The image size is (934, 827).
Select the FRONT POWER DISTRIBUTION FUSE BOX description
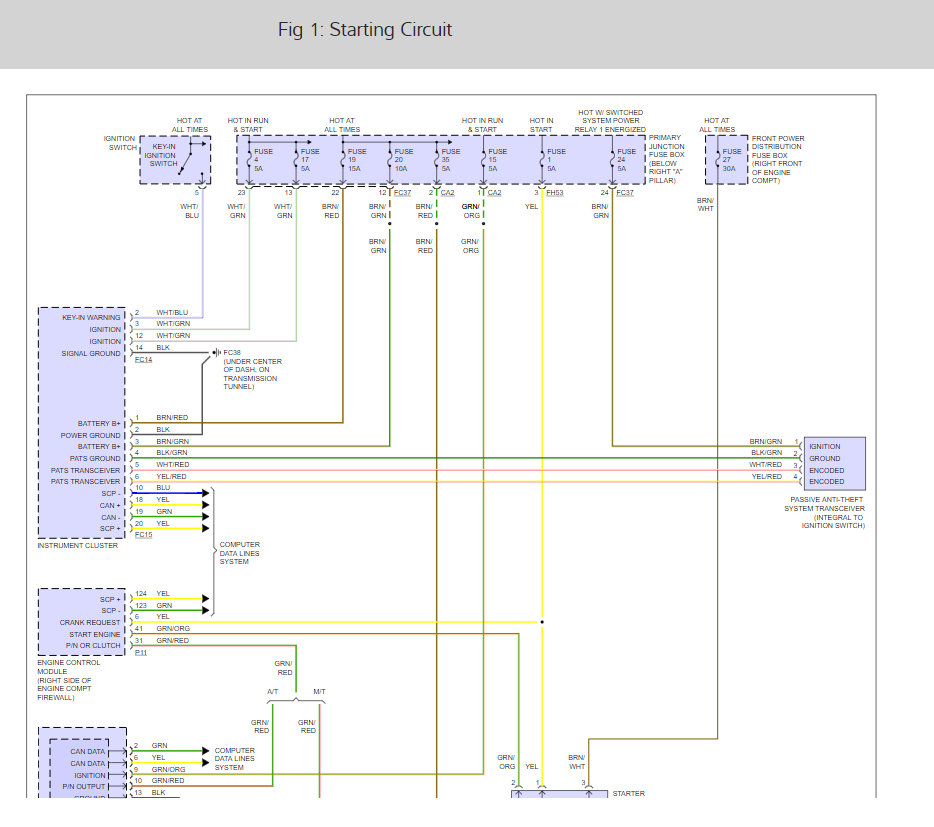click(777, 159)
